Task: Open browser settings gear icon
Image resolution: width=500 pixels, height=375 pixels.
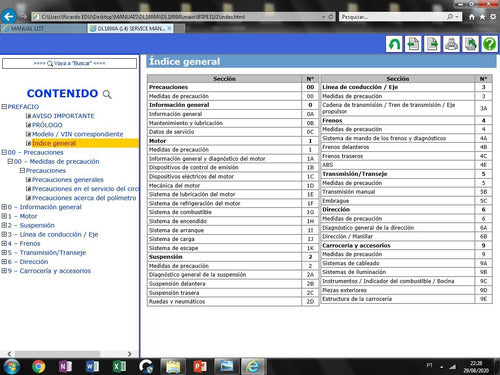Action: [x=493, y=17]
